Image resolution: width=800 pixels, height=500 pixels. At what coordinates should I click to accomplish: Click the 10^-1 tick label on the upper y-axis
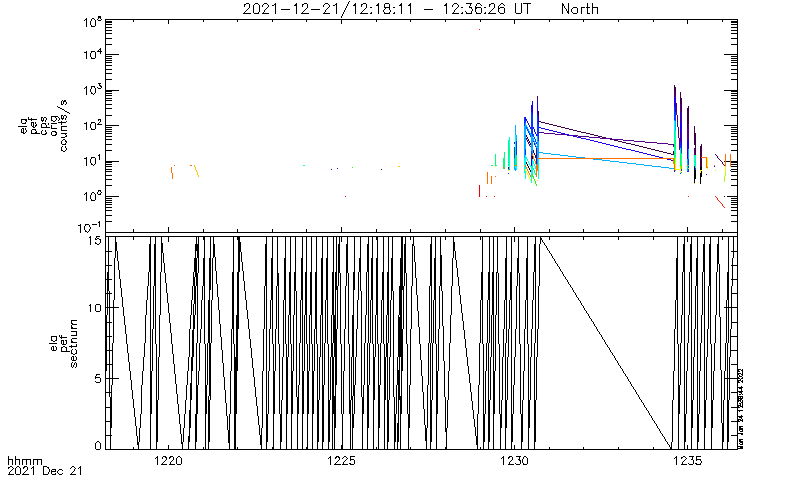coord(90,227)
